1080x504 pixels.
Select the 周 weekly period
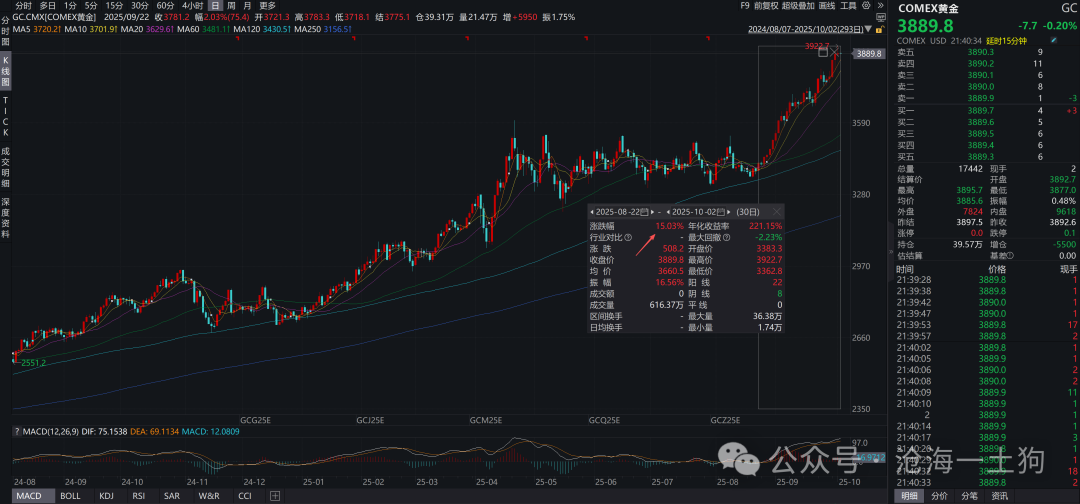(231, 5)
